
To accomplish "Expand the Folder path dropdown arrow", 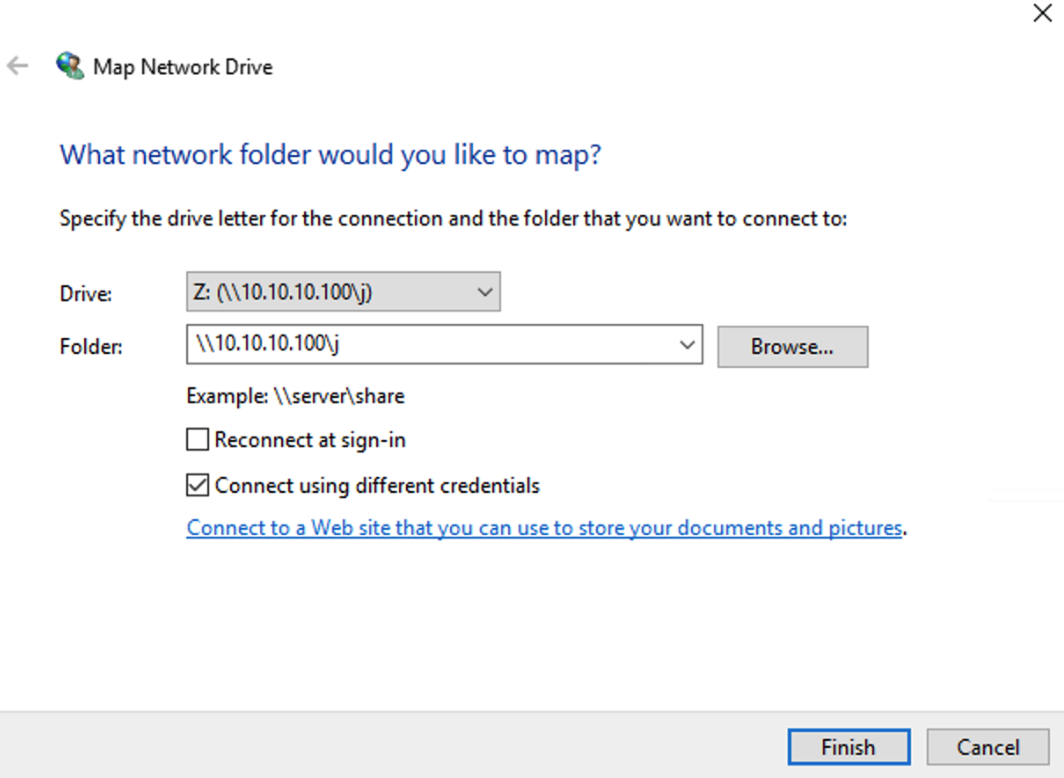I will tap(687, 345).
